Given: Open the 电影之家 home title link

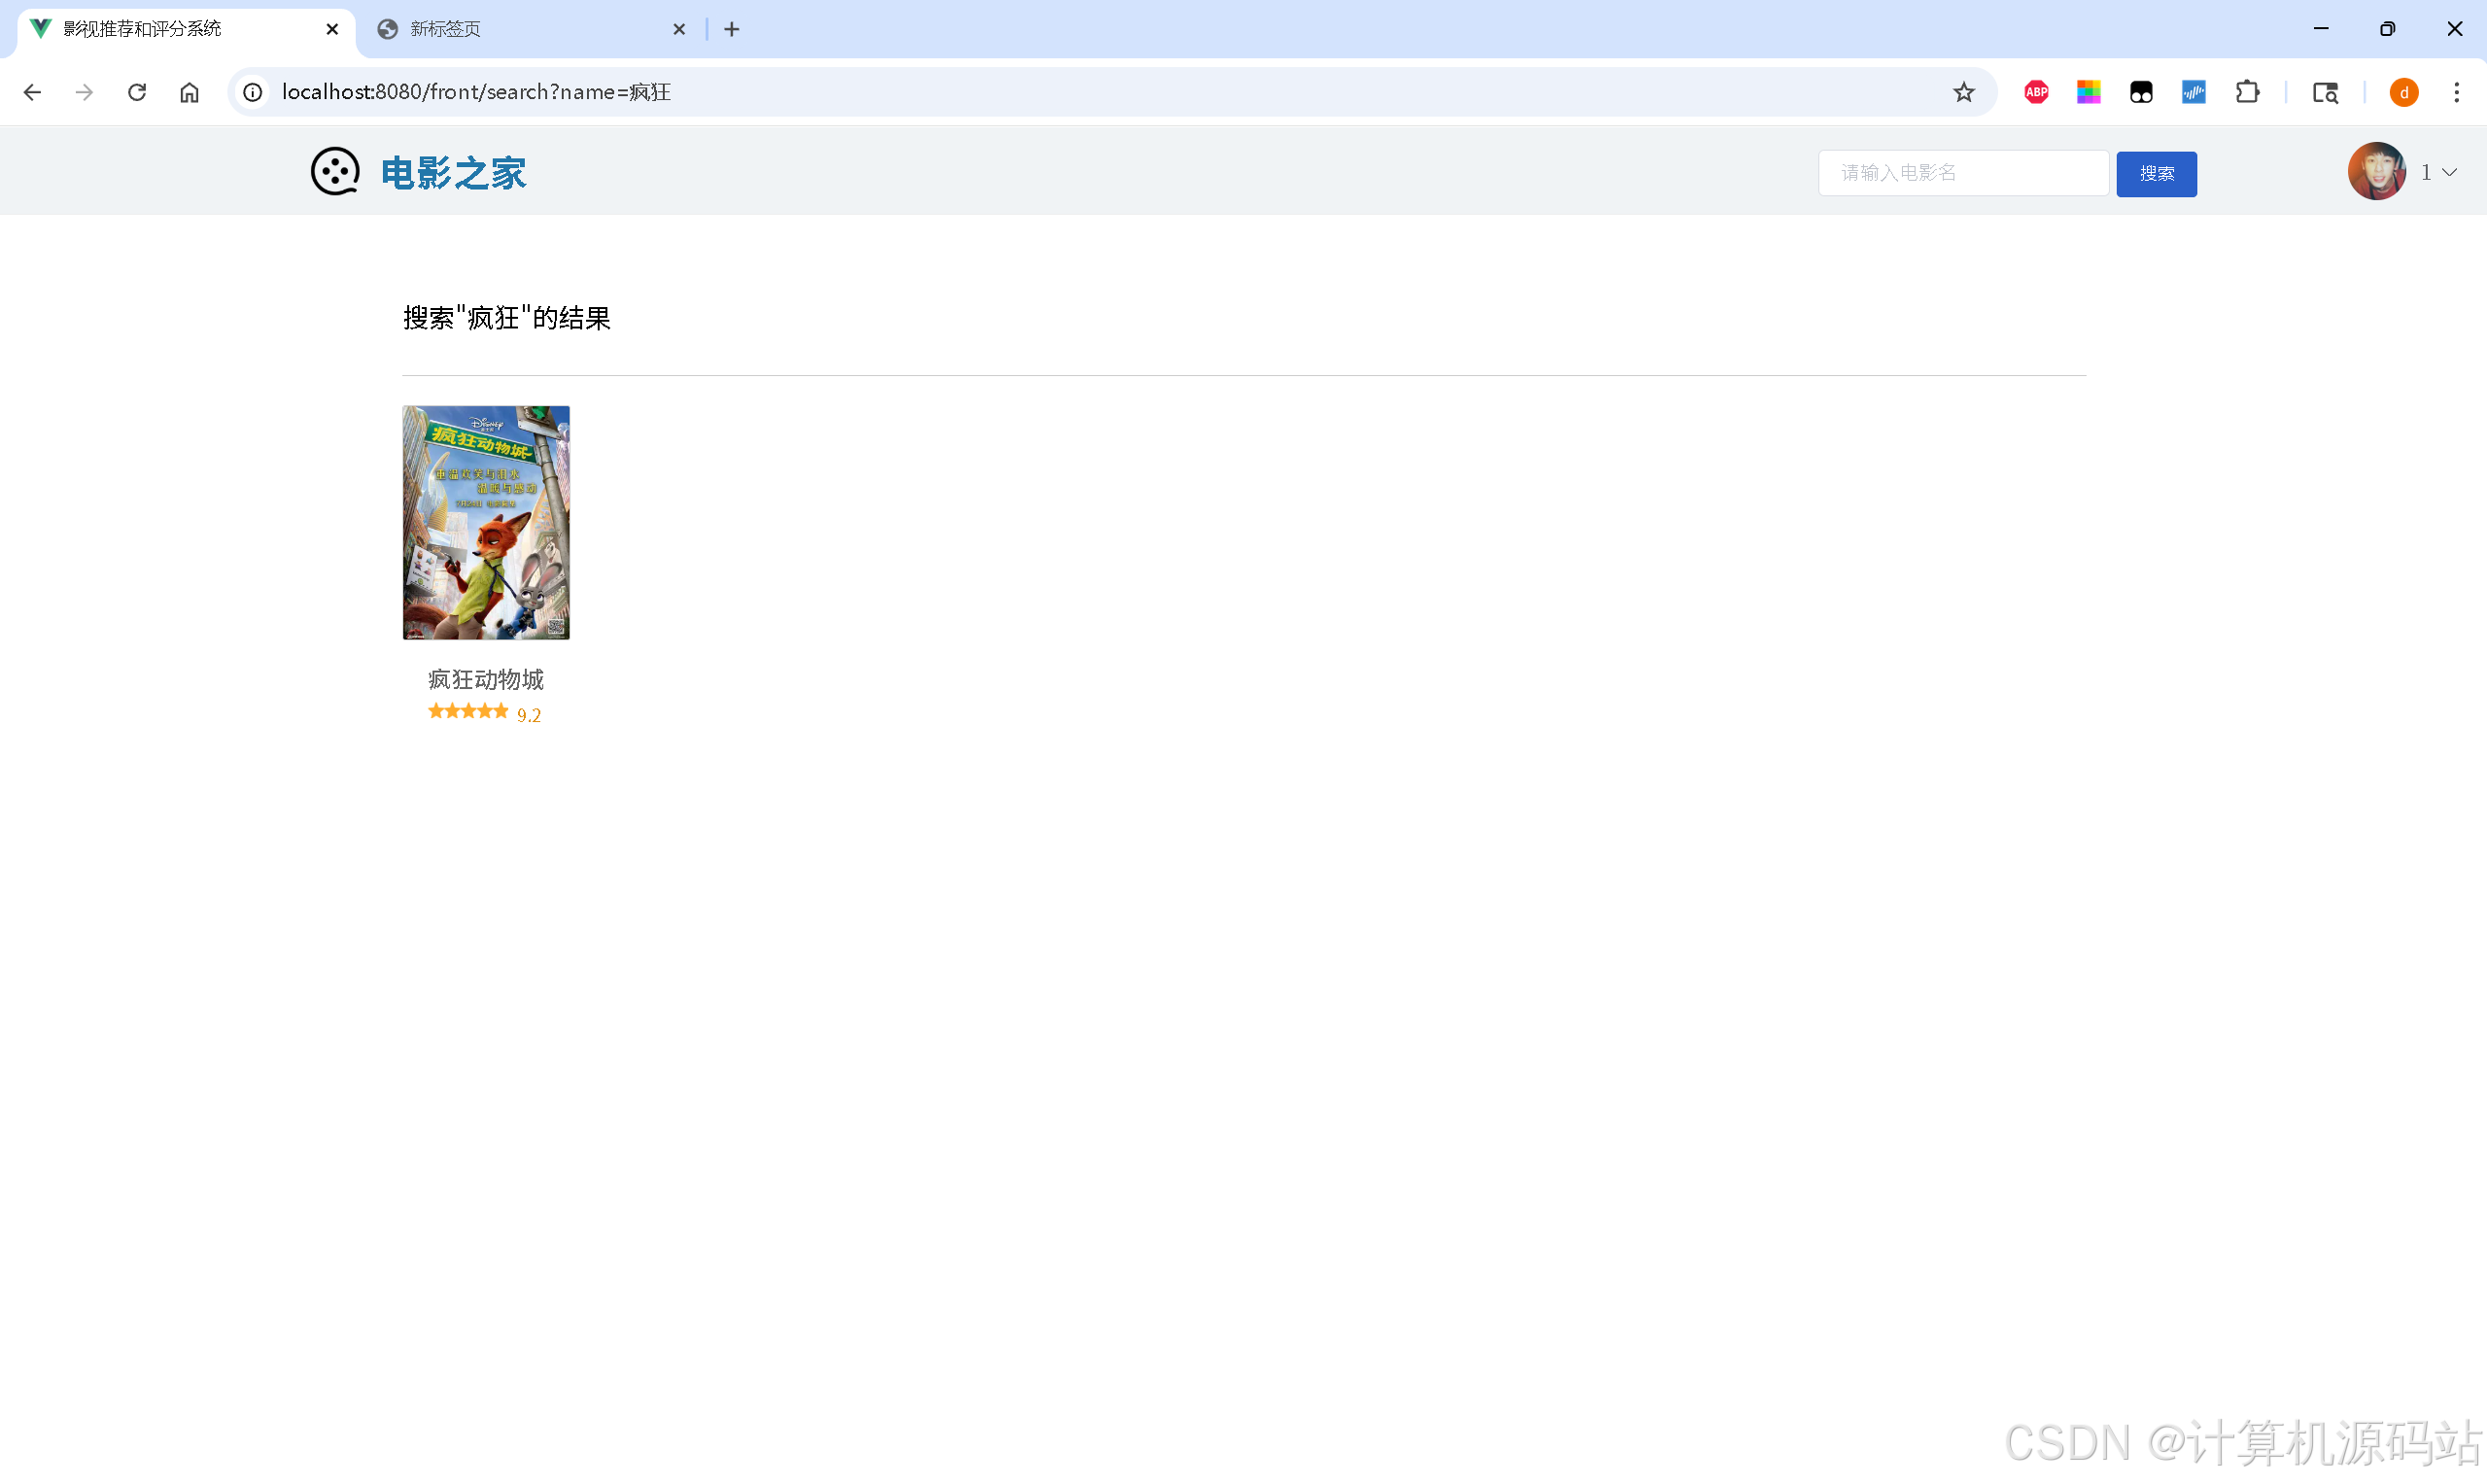Looking at the screenshot, I should (x=453, y=173).
